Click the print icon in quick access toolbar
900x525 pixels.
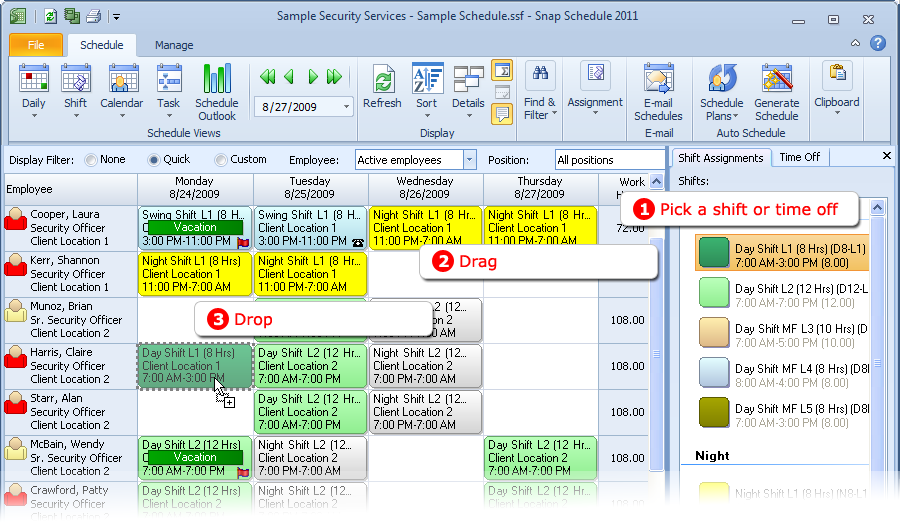click(93, 16)
